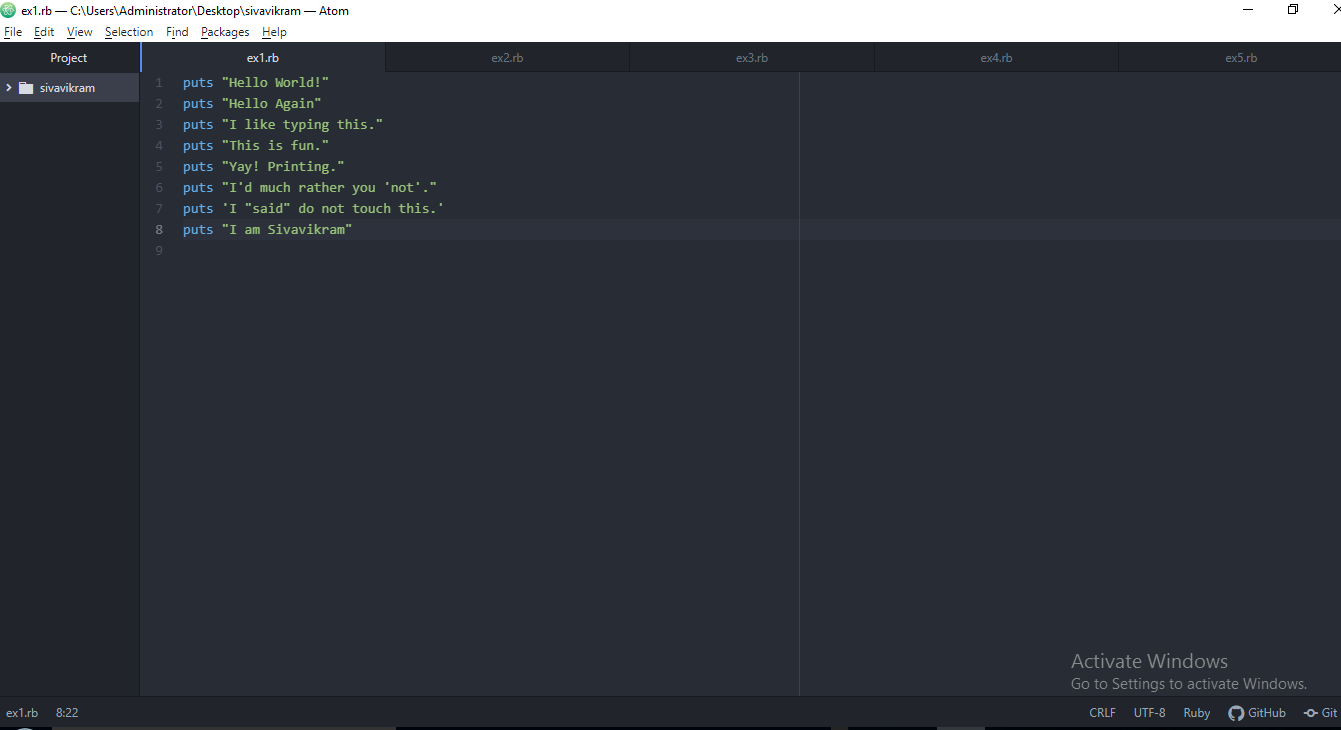Click the cursor position 8:22 indicator
Viewport: 1341px width, 730px height.
click(x=67, y=712)
